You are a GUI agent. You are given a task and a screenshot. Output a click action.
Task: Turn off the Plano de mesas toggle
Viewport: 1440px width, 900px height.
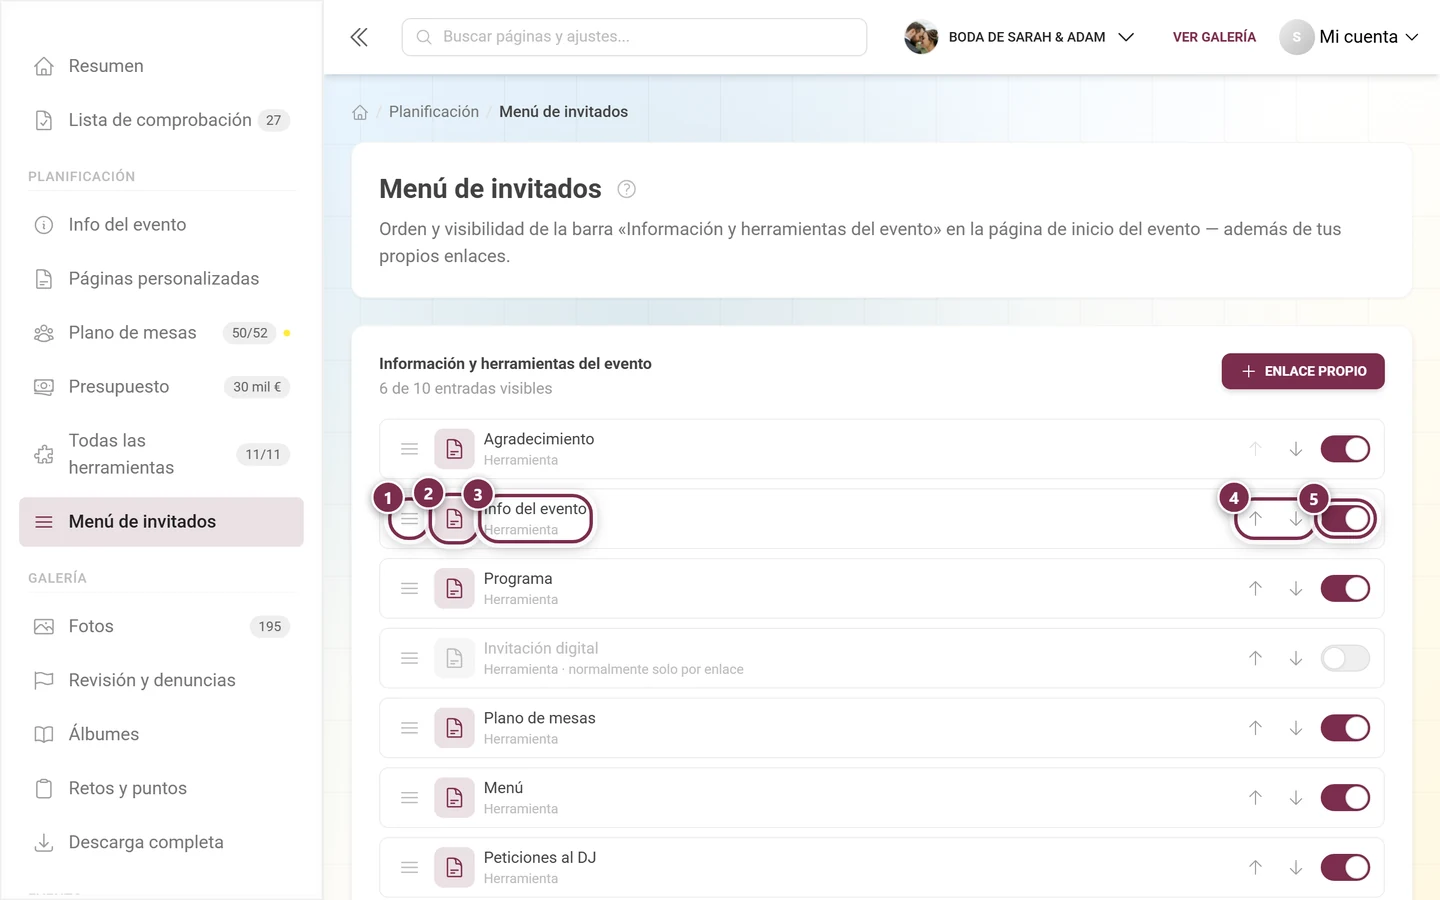(1345, 728)
